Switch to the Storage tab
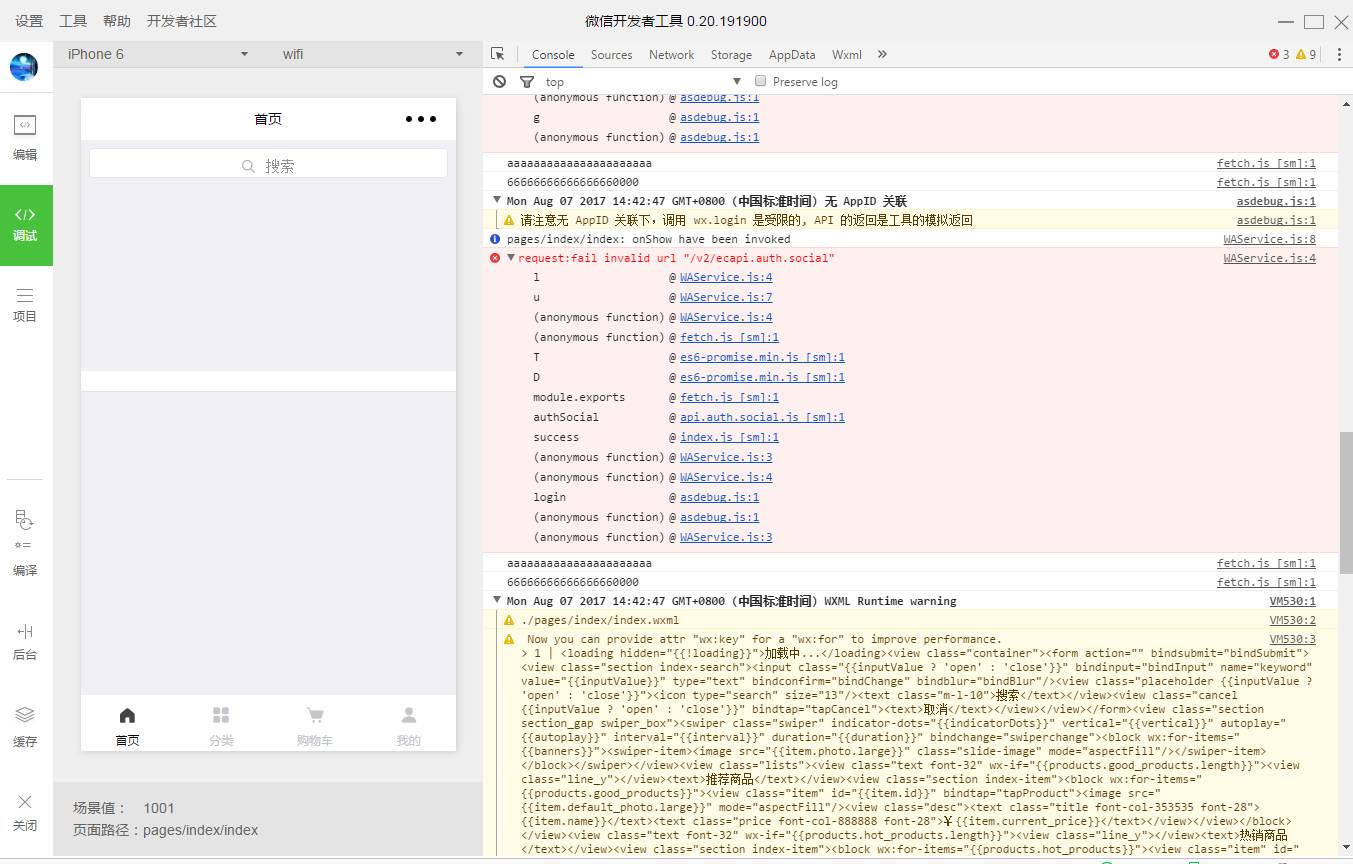Image resolution: width=1353 pixels, height=864 pixels. coord(731,55)
